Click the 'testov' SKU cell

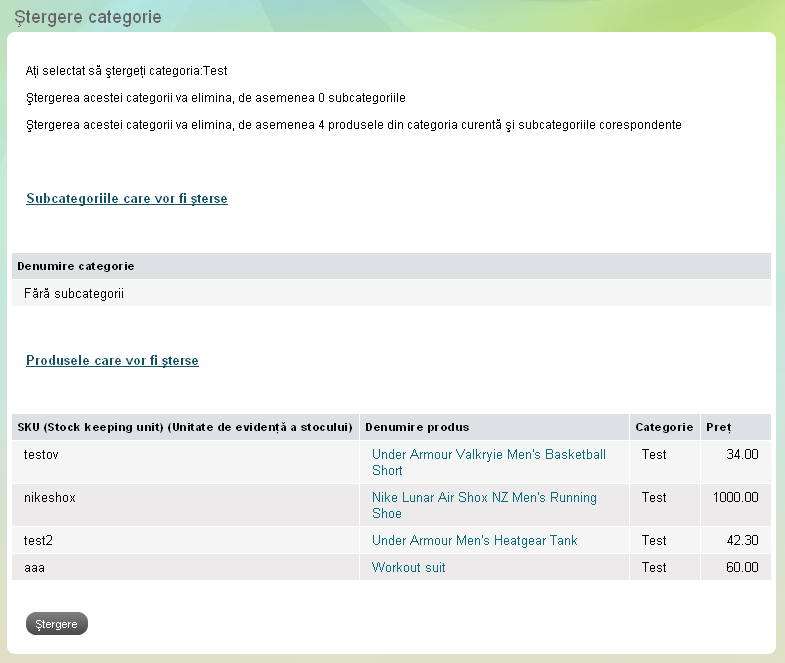tap(44, 455)
